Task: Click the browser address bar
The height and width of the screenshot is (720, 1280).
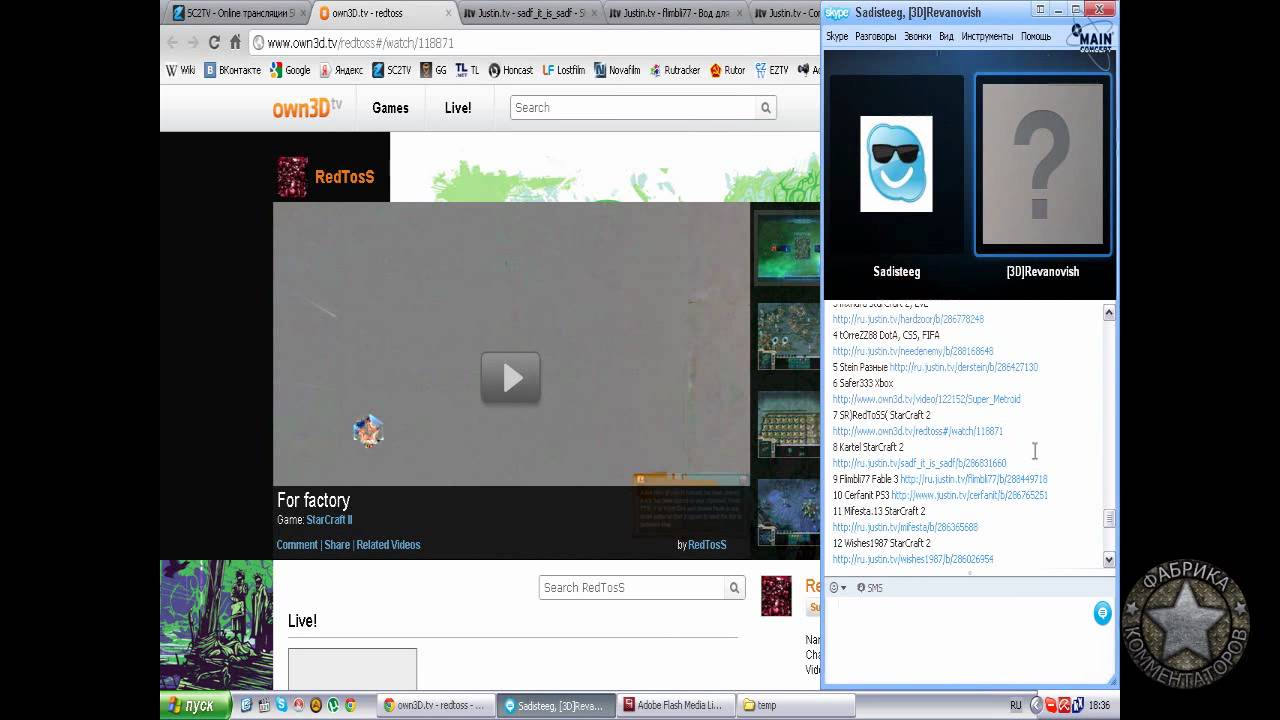Action: click(x=535, y=43)
